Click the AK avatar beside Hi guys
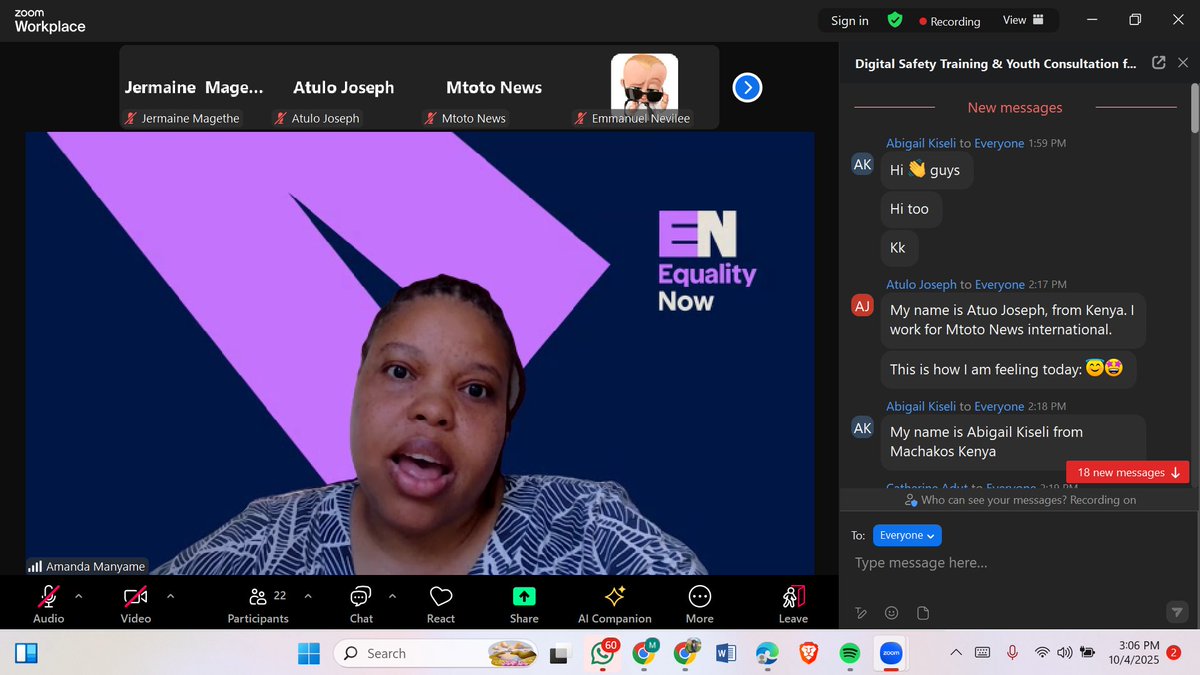Screen dimensions: 1200x675 (862, 164)
